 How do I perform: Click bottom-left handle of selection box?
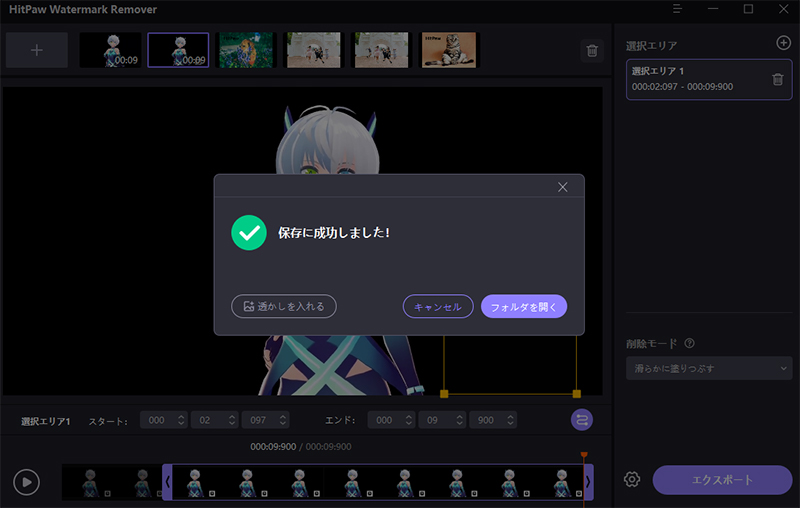444,394
